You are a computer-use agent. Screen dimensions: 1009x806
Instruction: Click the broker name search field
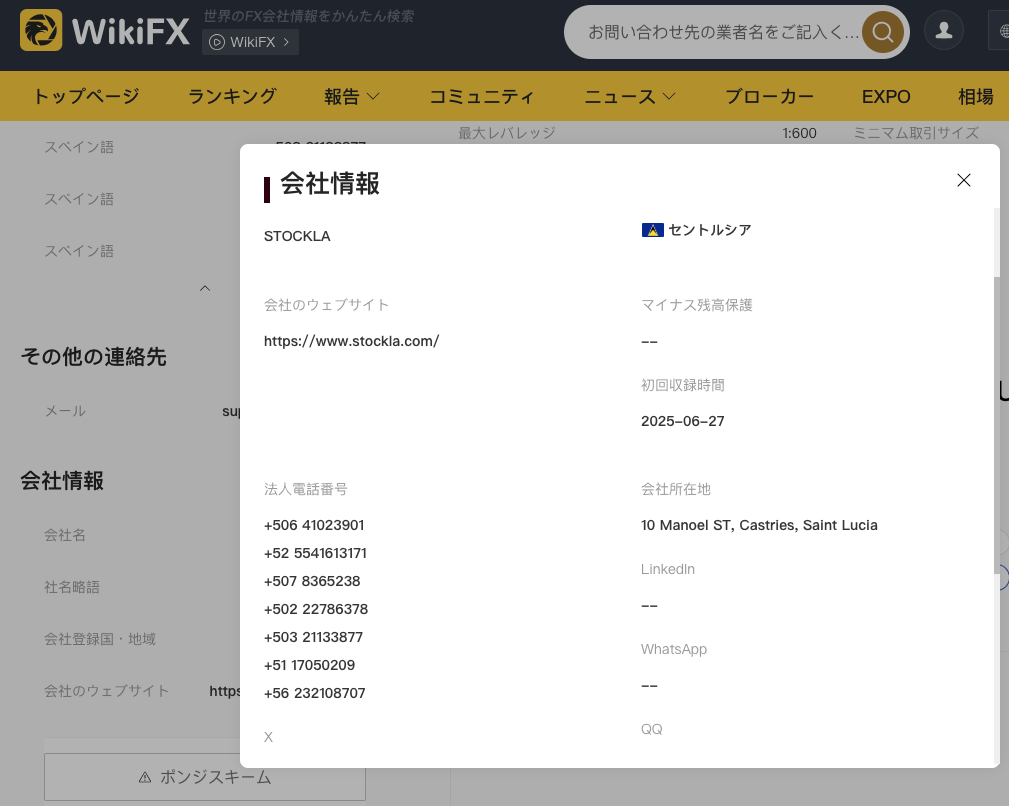click(723, 32)
